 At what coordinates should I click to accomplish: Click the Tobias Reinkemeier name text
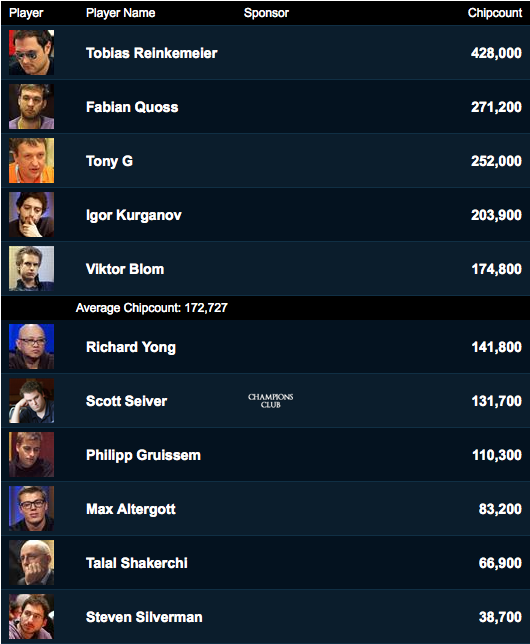click(152, 53)
